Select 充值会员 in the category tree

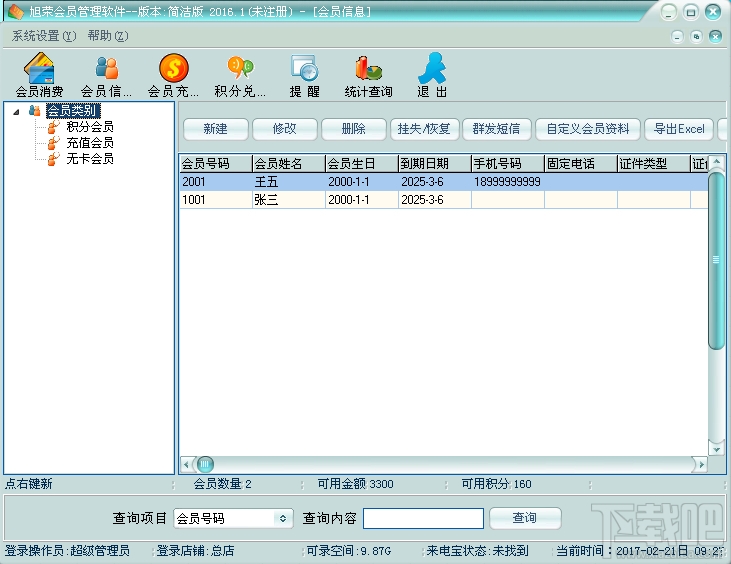90,142
